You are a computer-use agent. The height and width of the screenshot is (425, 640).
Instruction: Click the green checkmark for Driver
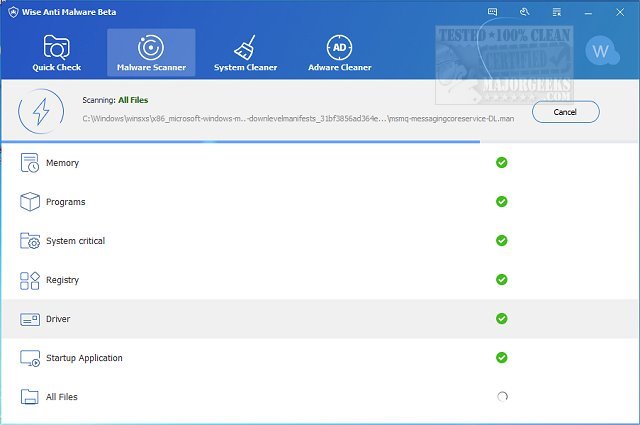coord(502,318)
